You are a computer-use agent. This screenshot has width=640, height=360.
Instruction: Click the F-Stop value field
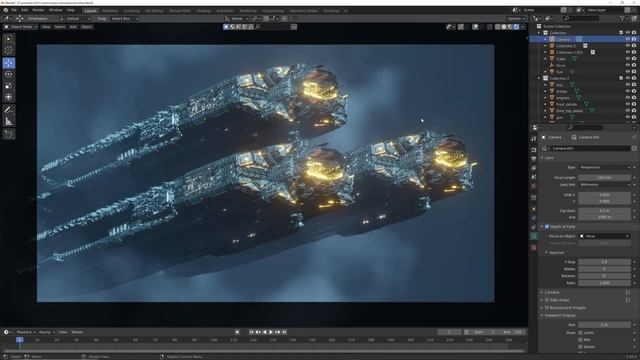click(x=604, y=262)
